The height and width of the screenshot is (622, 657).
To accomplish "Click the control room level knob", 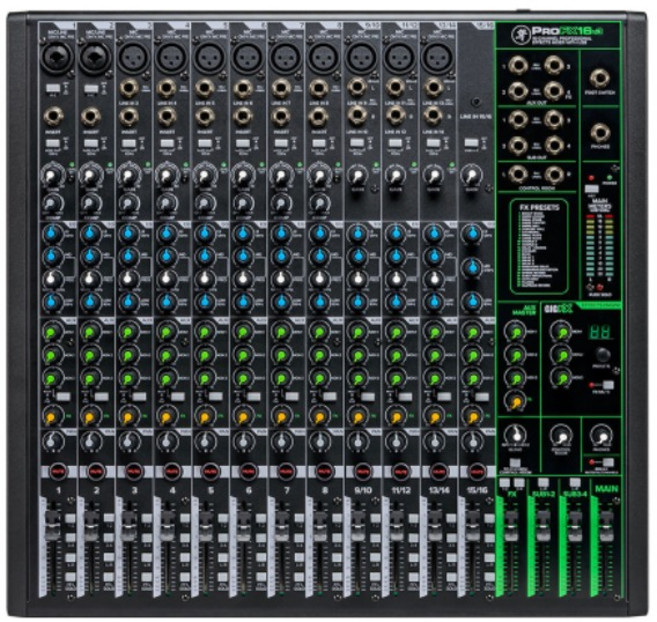I will click(x=561, y=436).
